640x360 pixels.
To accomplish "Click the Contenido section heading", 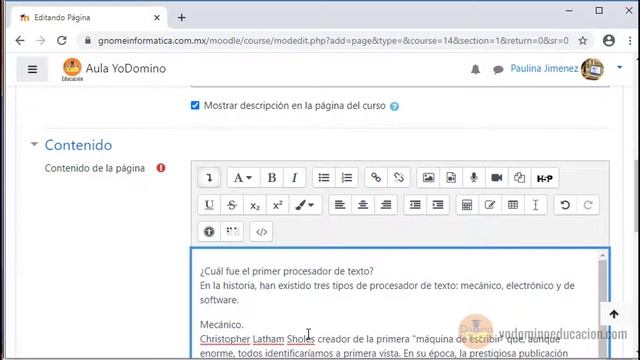I will (78, 145).
